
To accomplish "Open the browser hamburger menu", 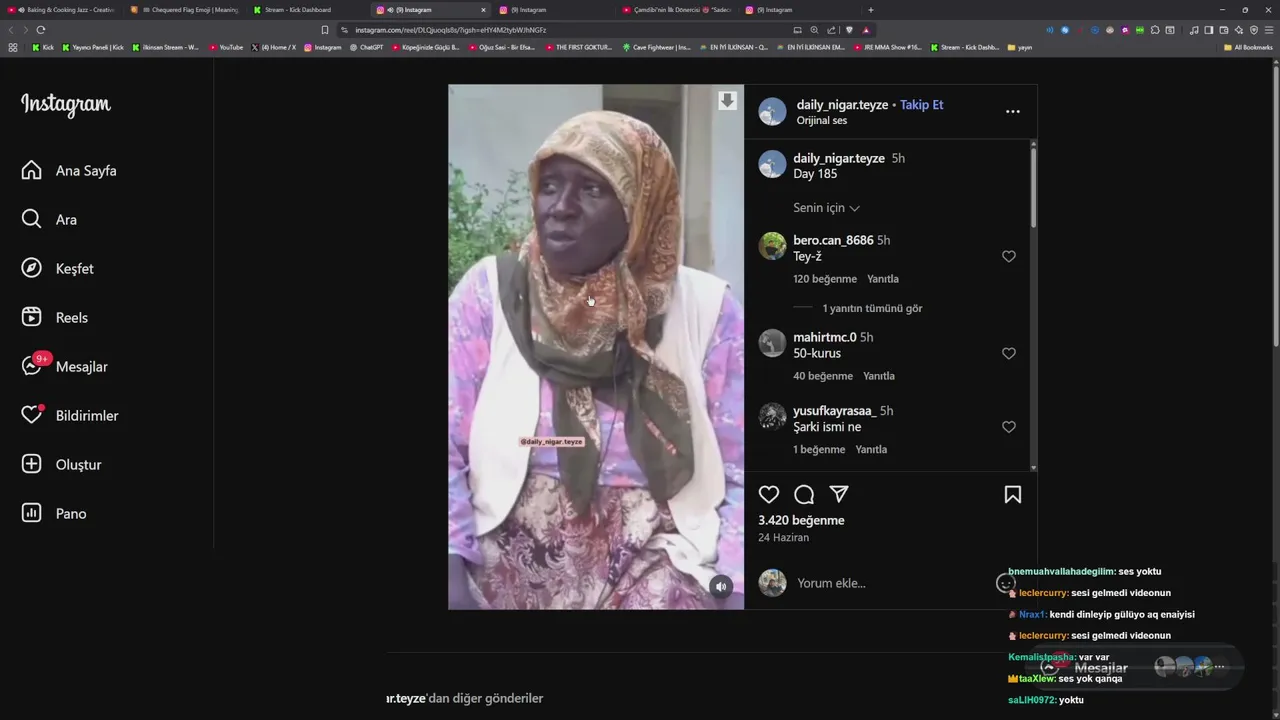I will click(1269, 30).
